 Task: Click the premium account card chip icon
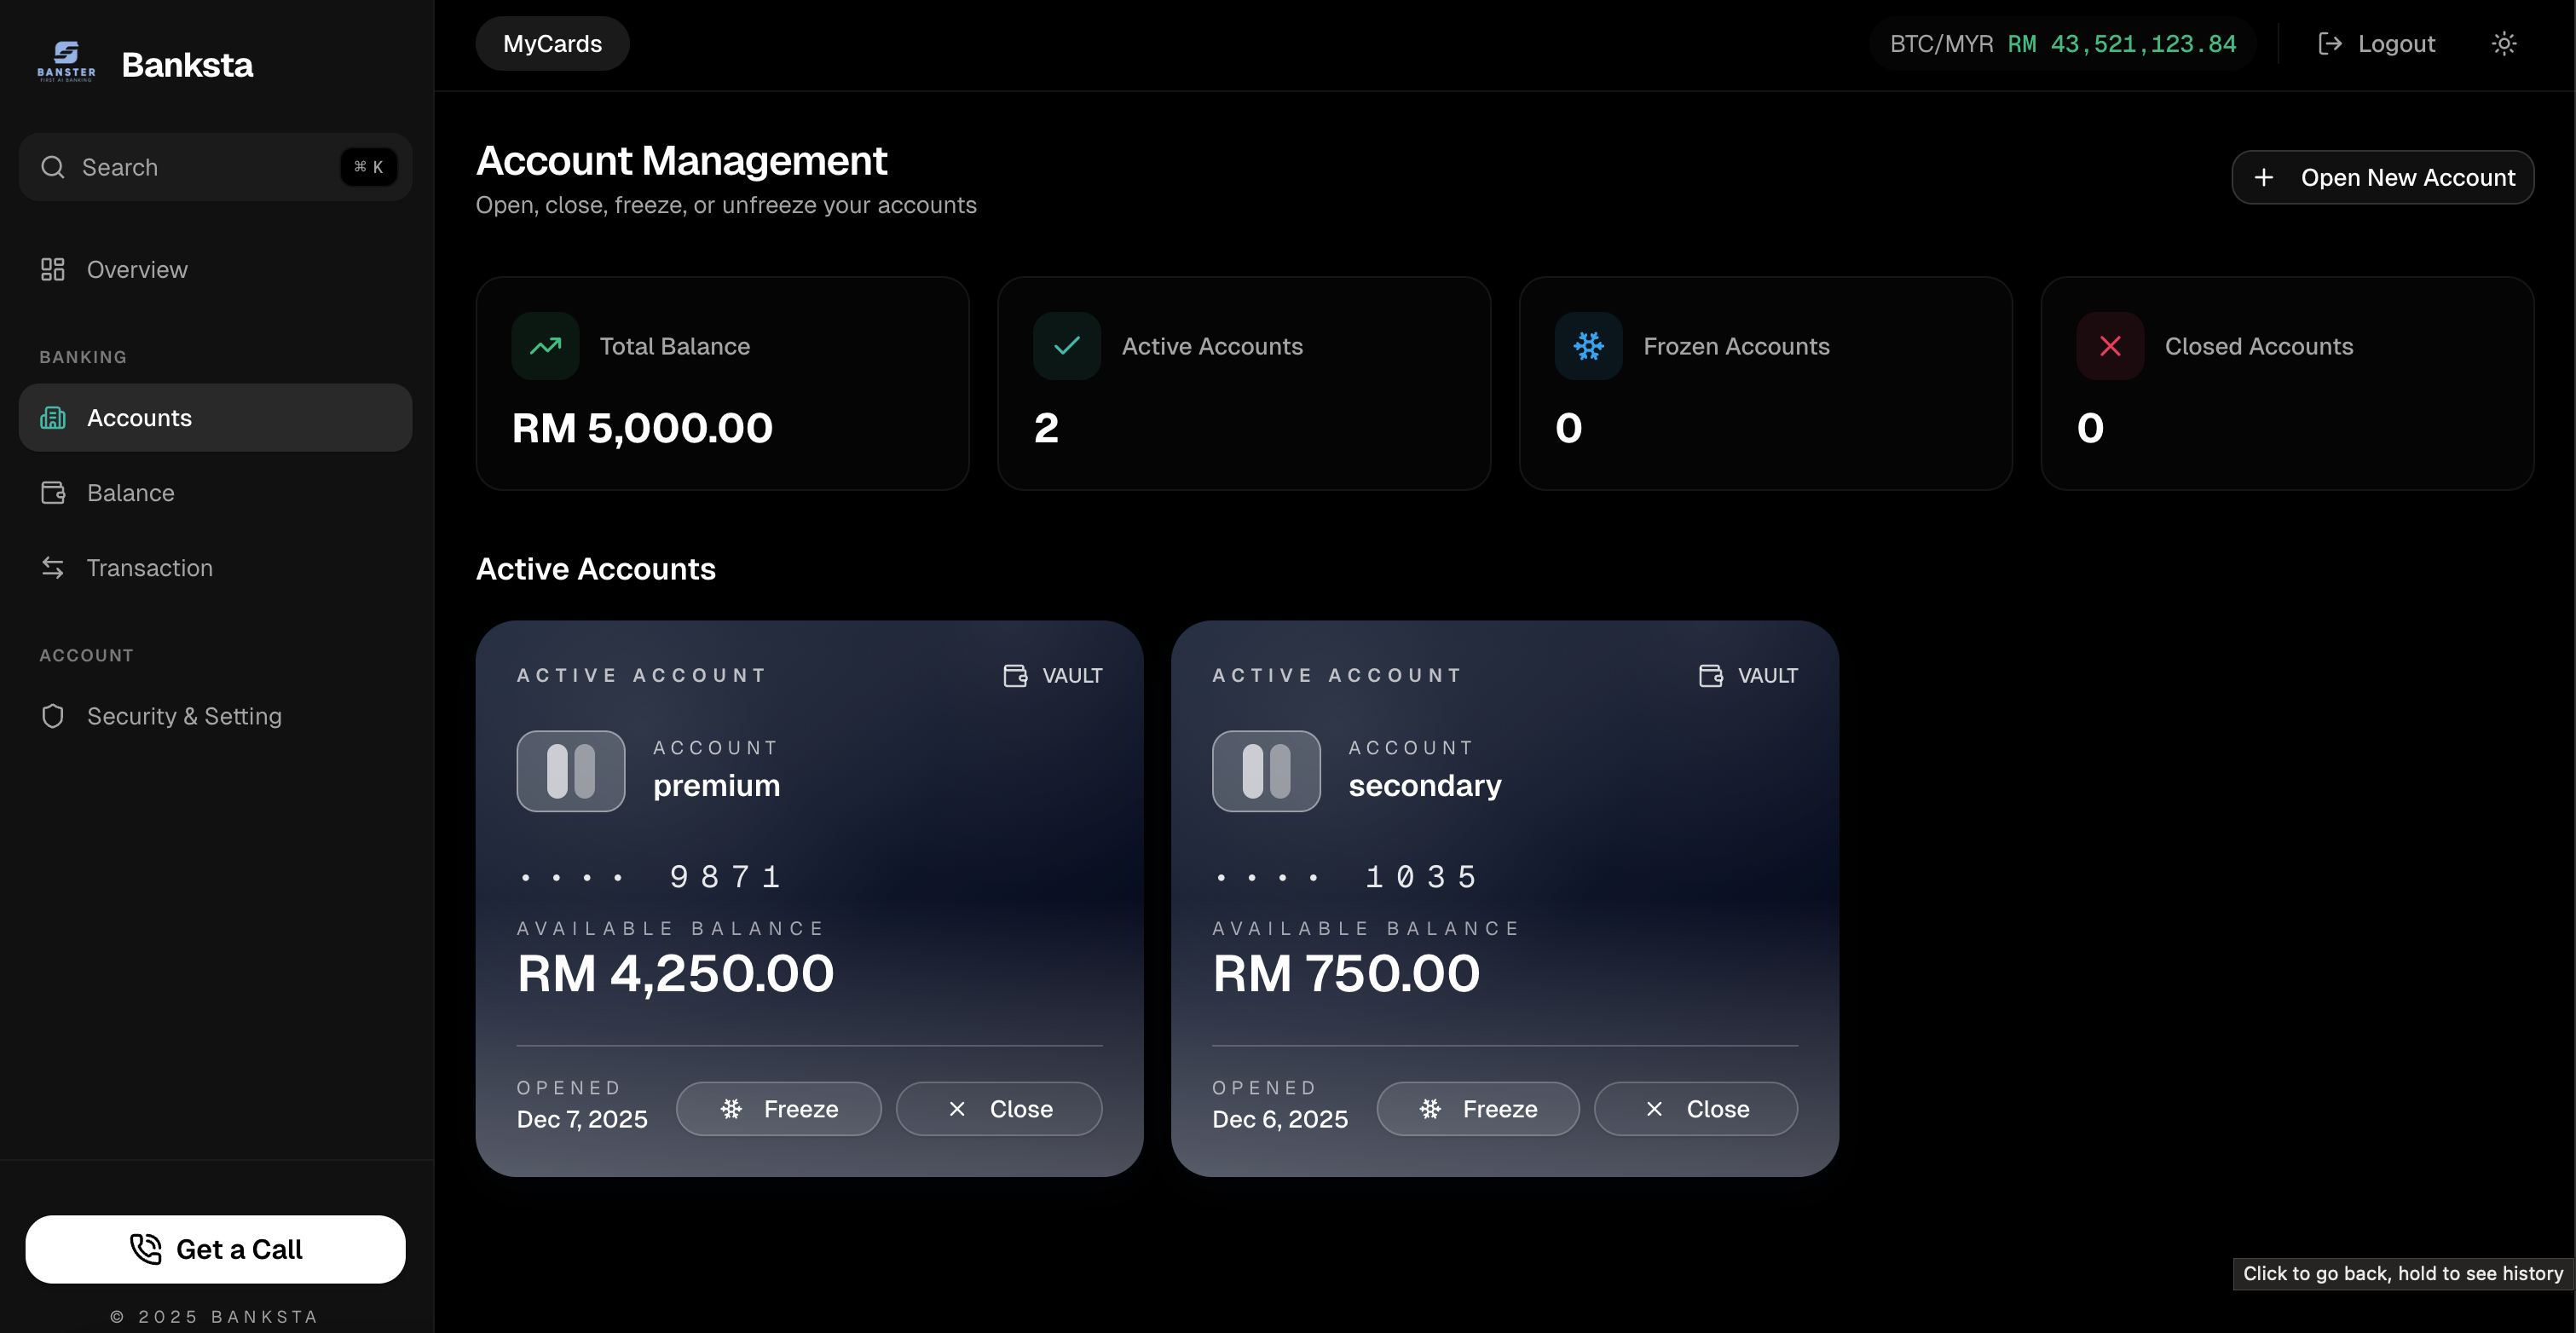click(570, 771)
